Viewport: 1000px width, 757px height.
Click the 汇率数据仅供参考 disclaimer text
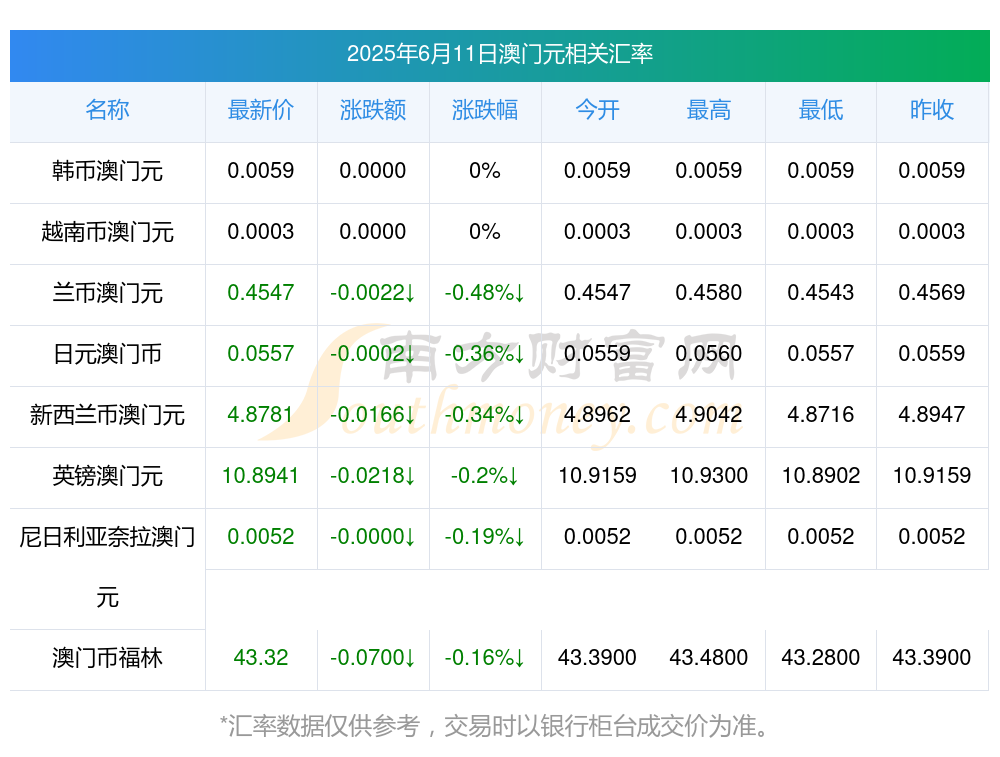point(495,726)
